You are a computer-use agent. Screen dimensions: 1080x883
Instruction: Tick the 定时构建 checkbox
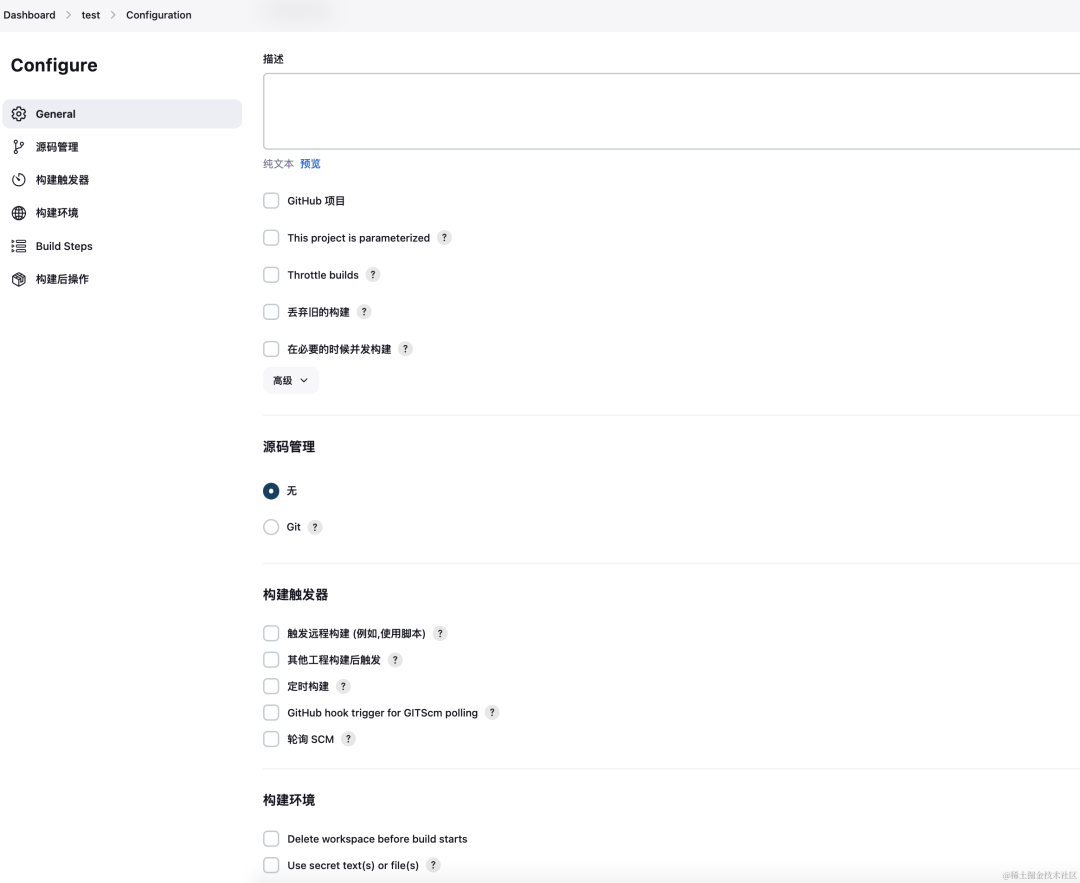[271, 686]
